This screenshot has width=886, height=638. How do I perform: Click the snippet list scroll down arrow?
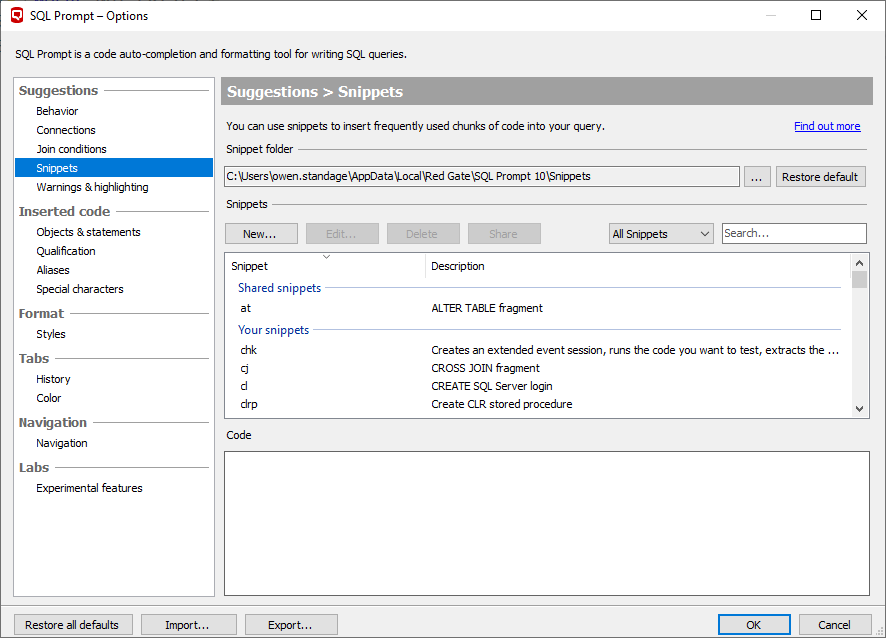point(859,409)
